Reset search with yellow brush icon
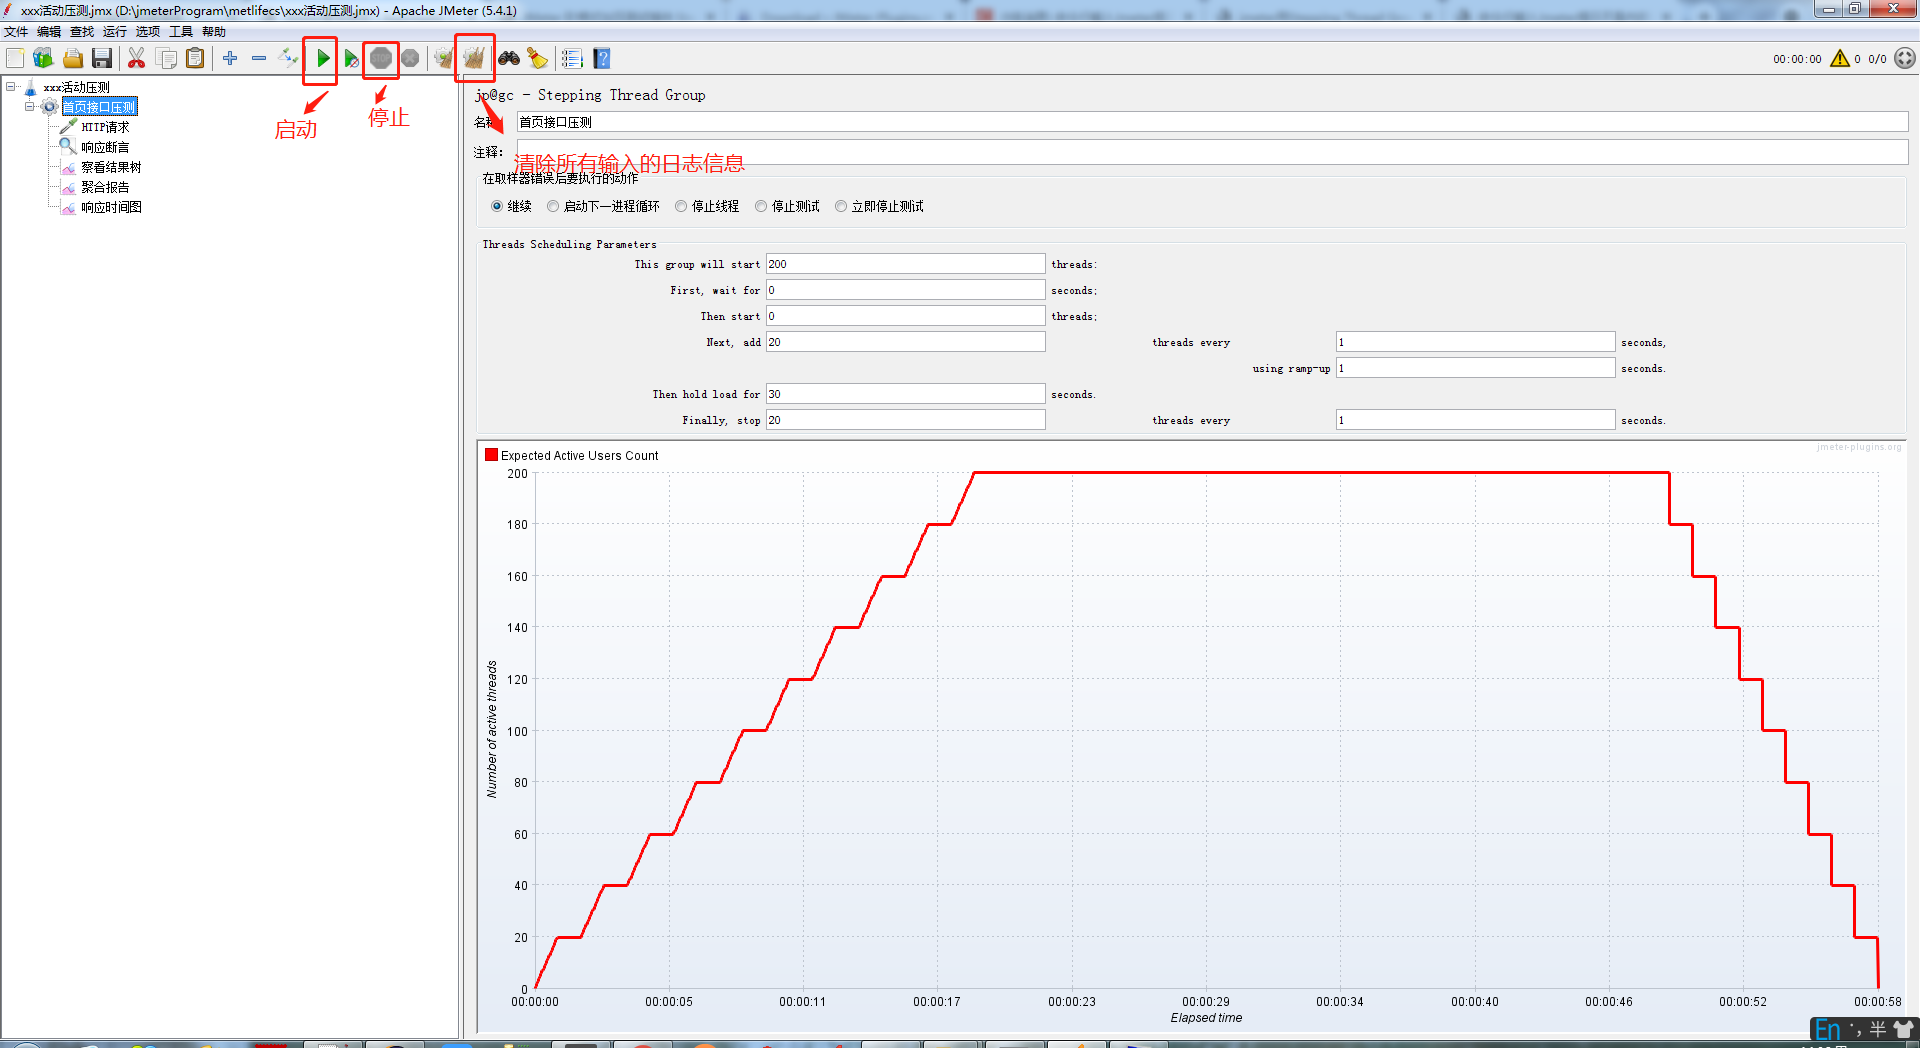The width and height of the screenshot is (1920, 1048). pos(538,58)
